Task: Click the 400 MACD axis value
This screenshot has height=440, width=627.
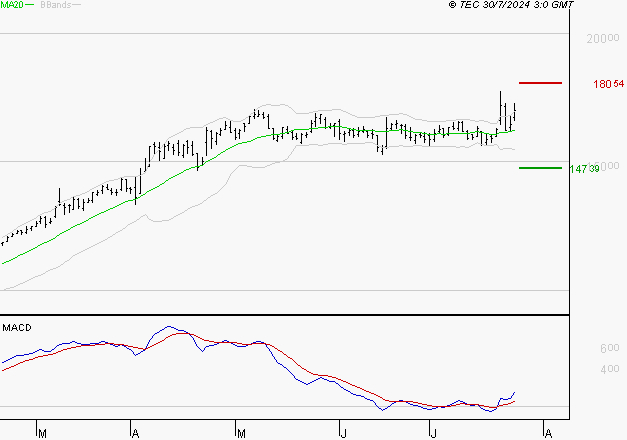Action: [x=609, y=369]
